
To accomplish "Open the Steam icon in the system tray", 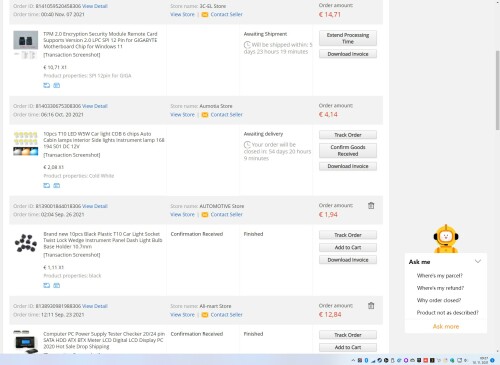I will point(379,360).
